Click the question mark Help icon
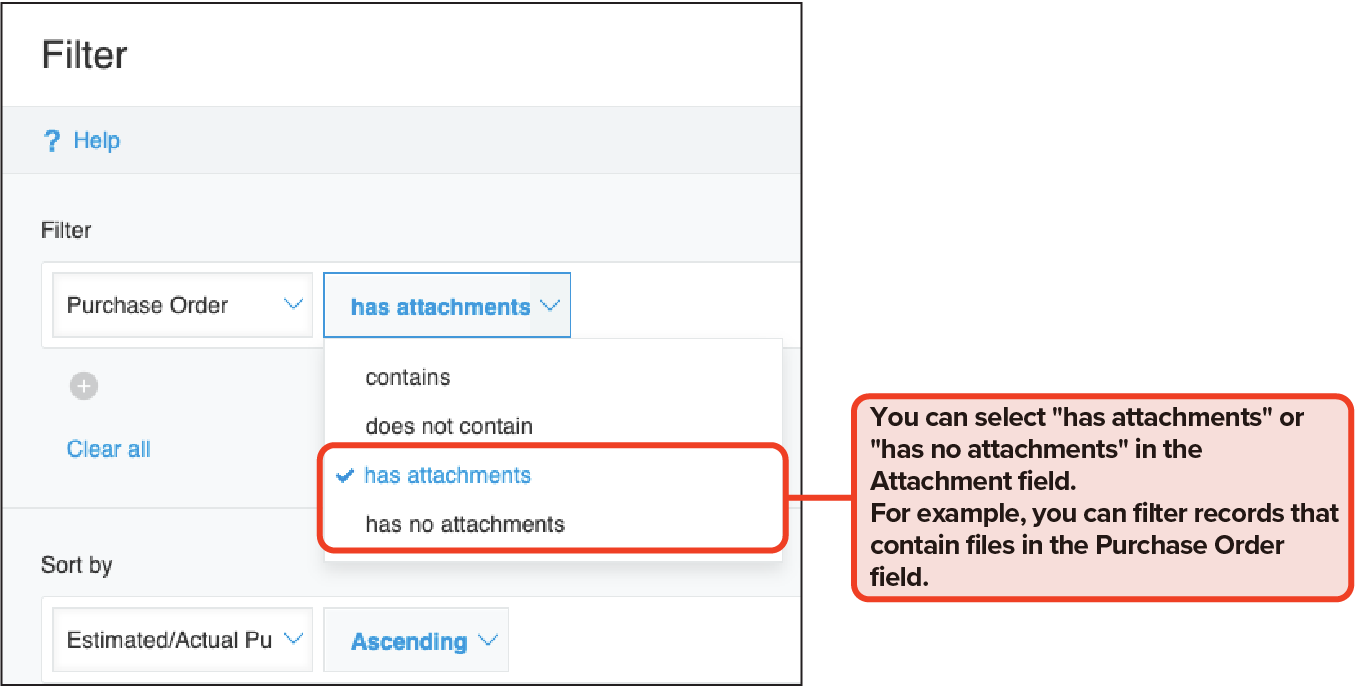The image size is (1356, 686). 52,141
